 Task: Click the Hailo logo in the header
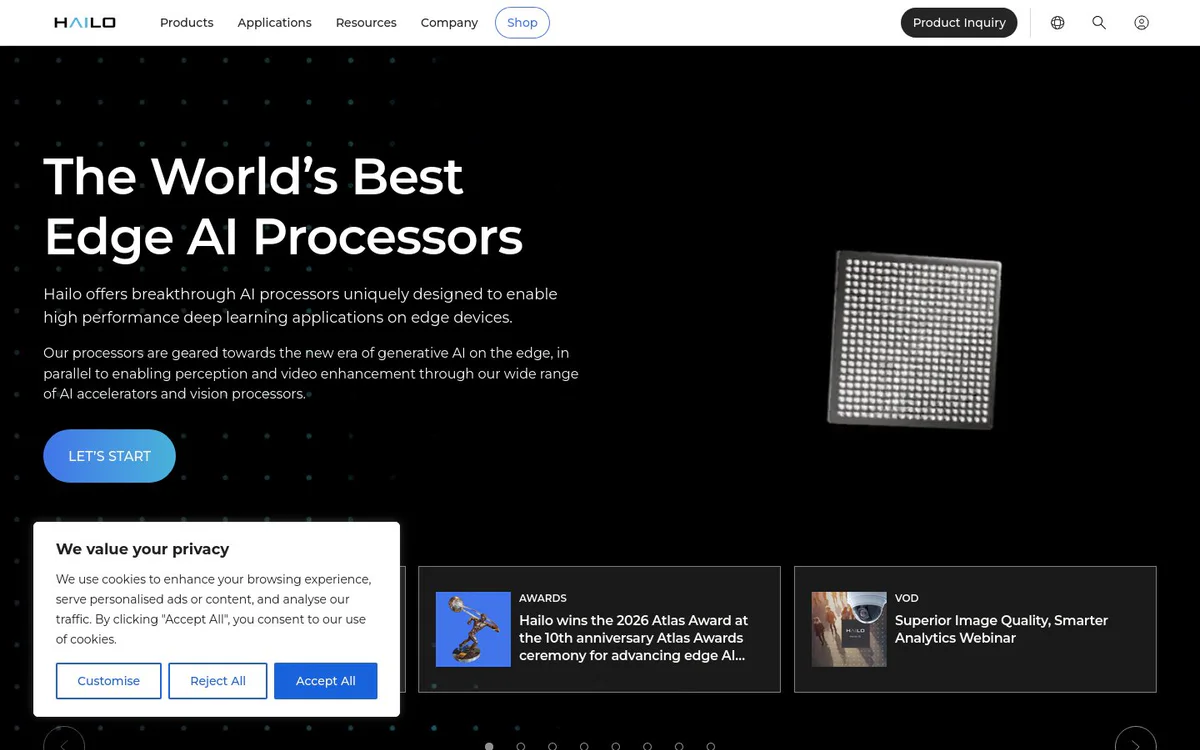pos(85,22)
